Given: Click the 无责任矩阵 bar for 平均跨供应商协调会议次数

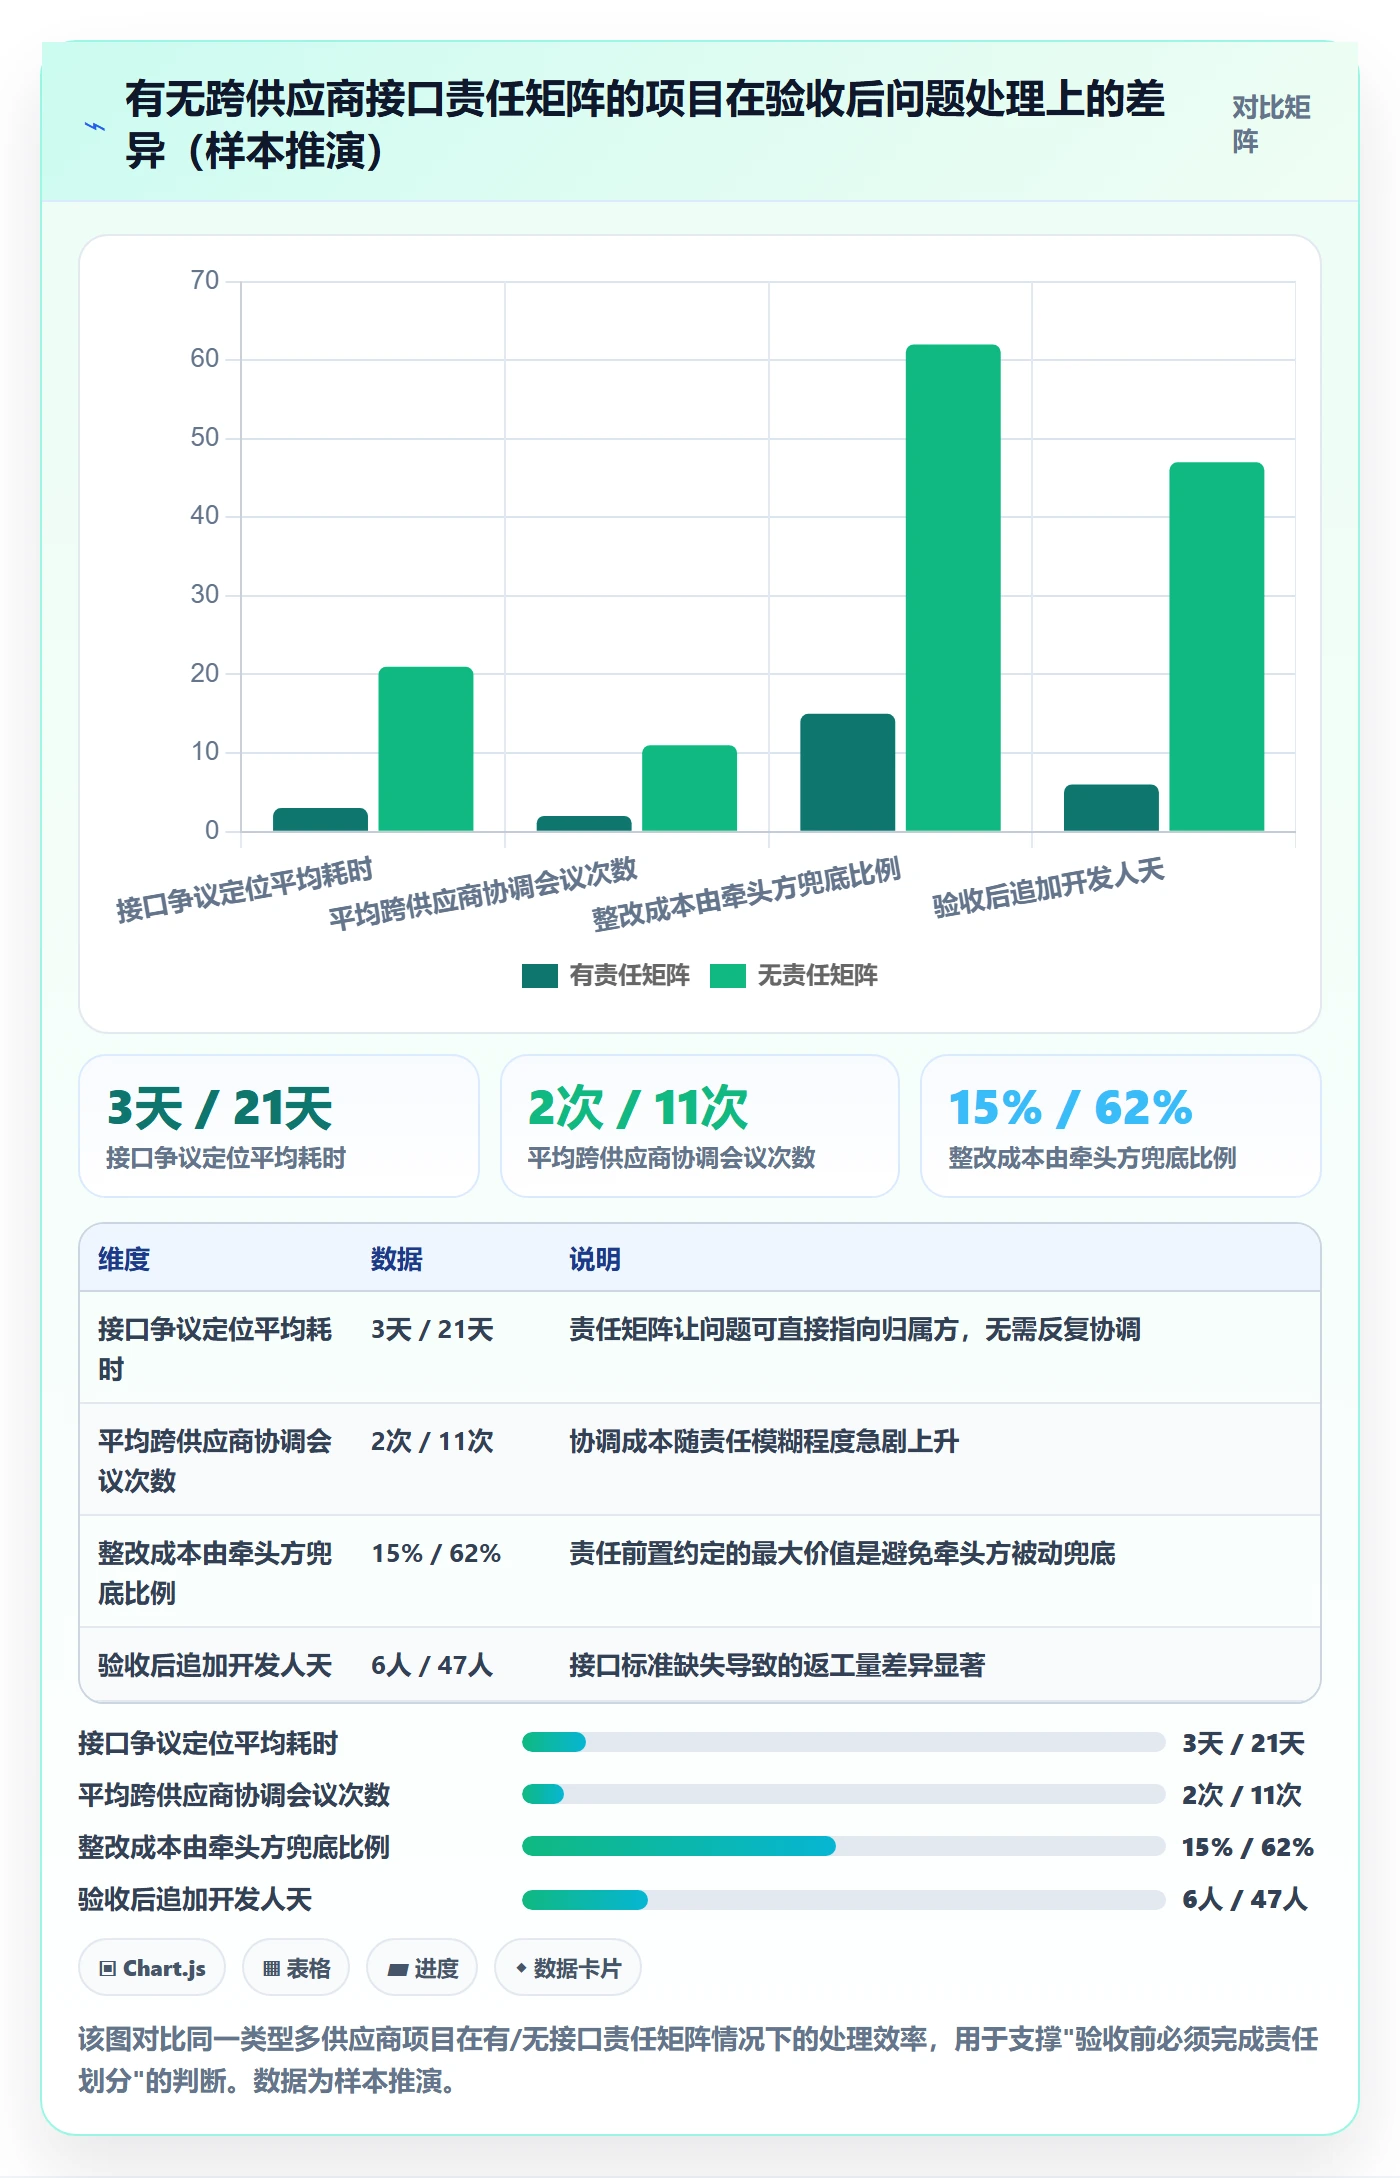Looking at the screenshot, I should click(x=690, y=788).
